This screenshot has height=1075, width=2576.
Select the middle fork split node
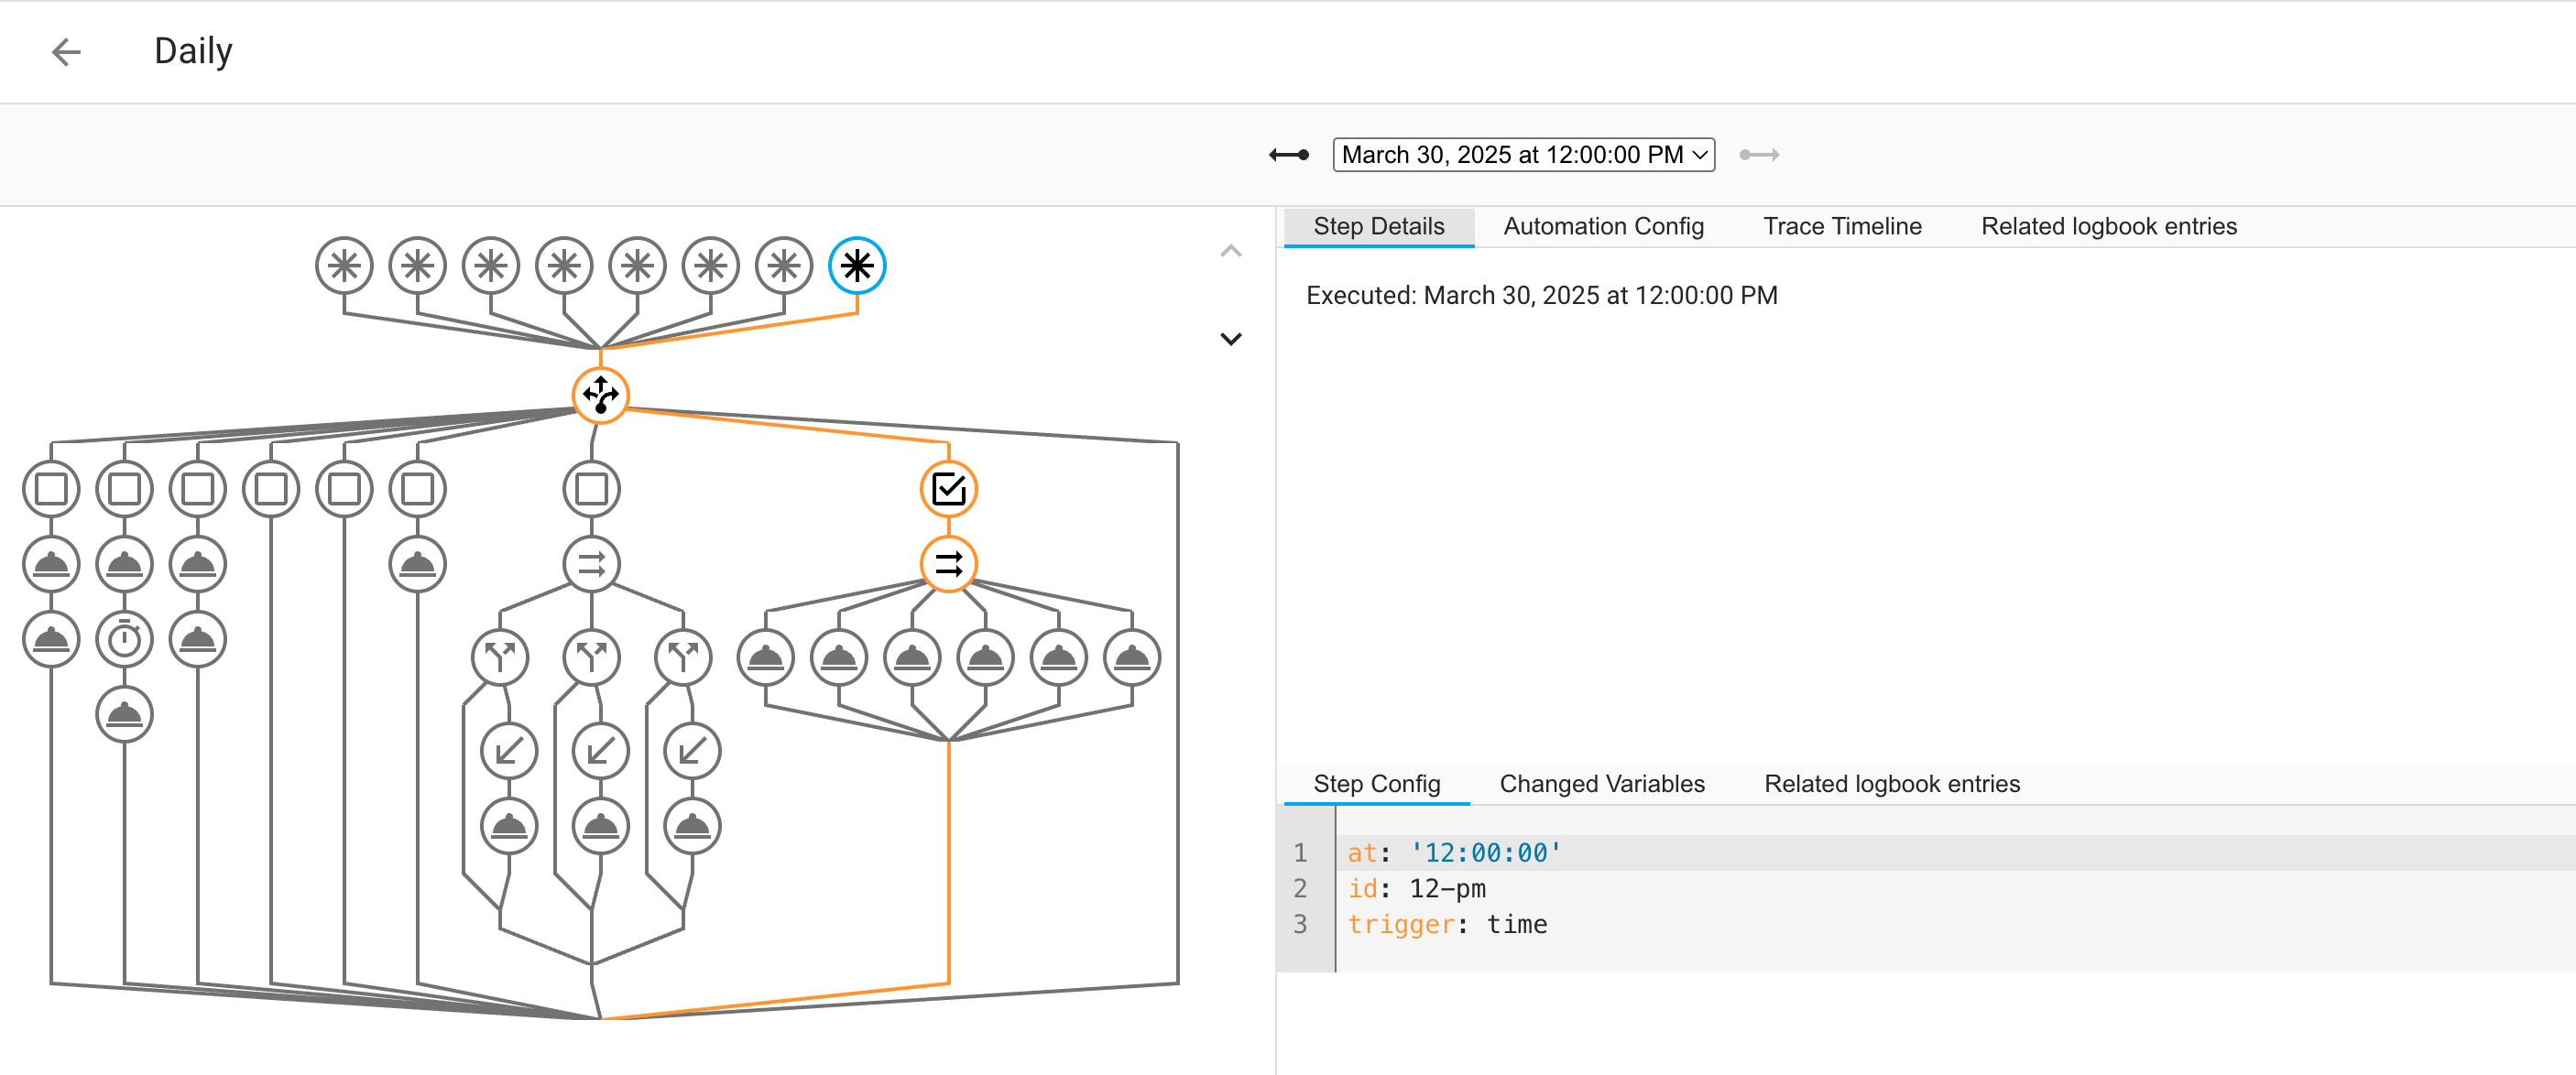(591, 657)
